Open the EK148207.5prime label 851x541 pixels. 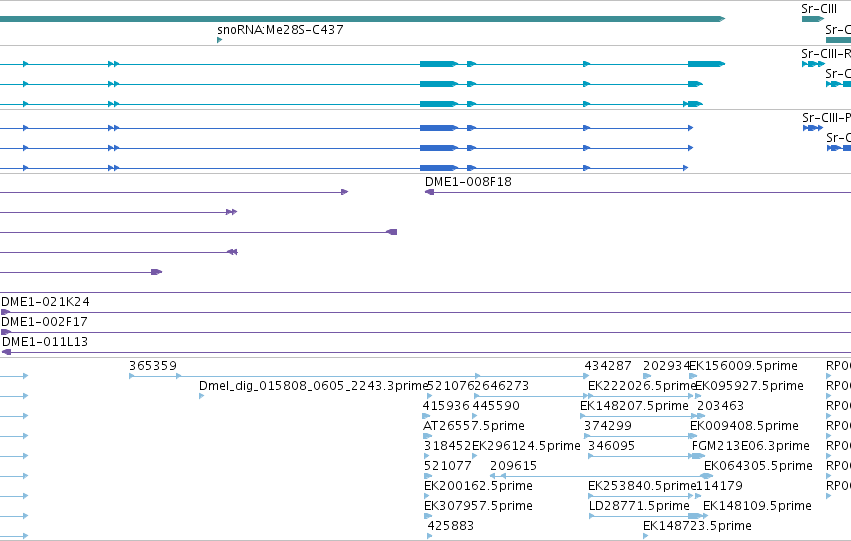[x=634, y=406]
